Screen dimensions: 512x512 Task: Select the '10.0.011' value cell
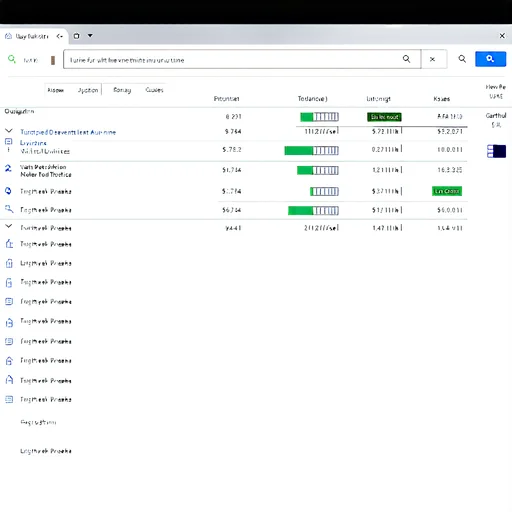[450, 150]
